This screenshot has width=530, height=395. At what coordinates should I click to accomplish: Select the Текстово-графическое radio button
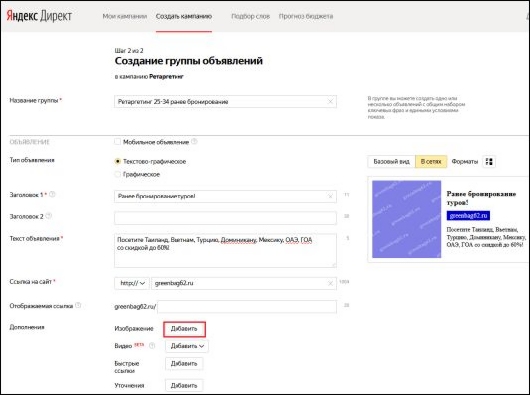pos(117,162)
